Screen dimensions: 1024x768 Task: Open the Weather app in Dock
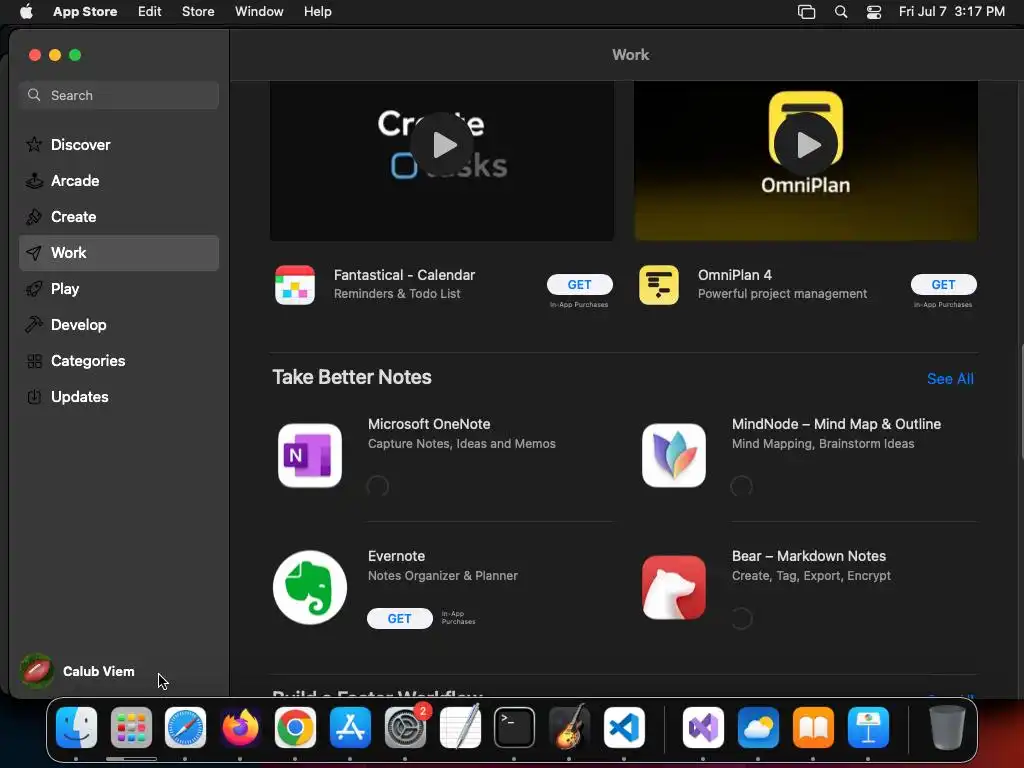[758, 727]
